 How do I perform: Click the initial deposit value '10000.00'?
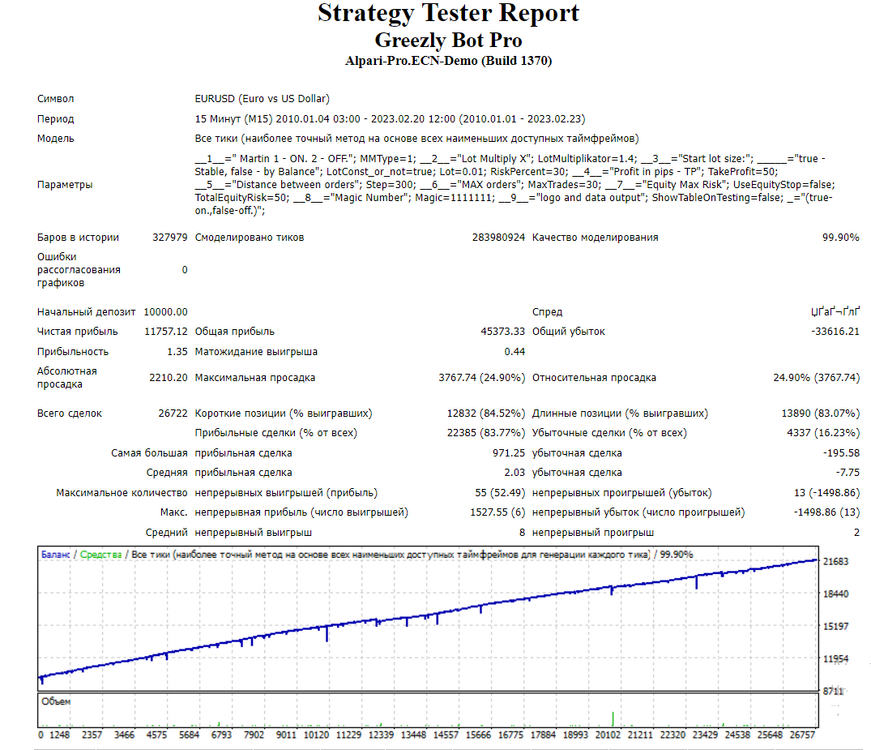point(166,312)
